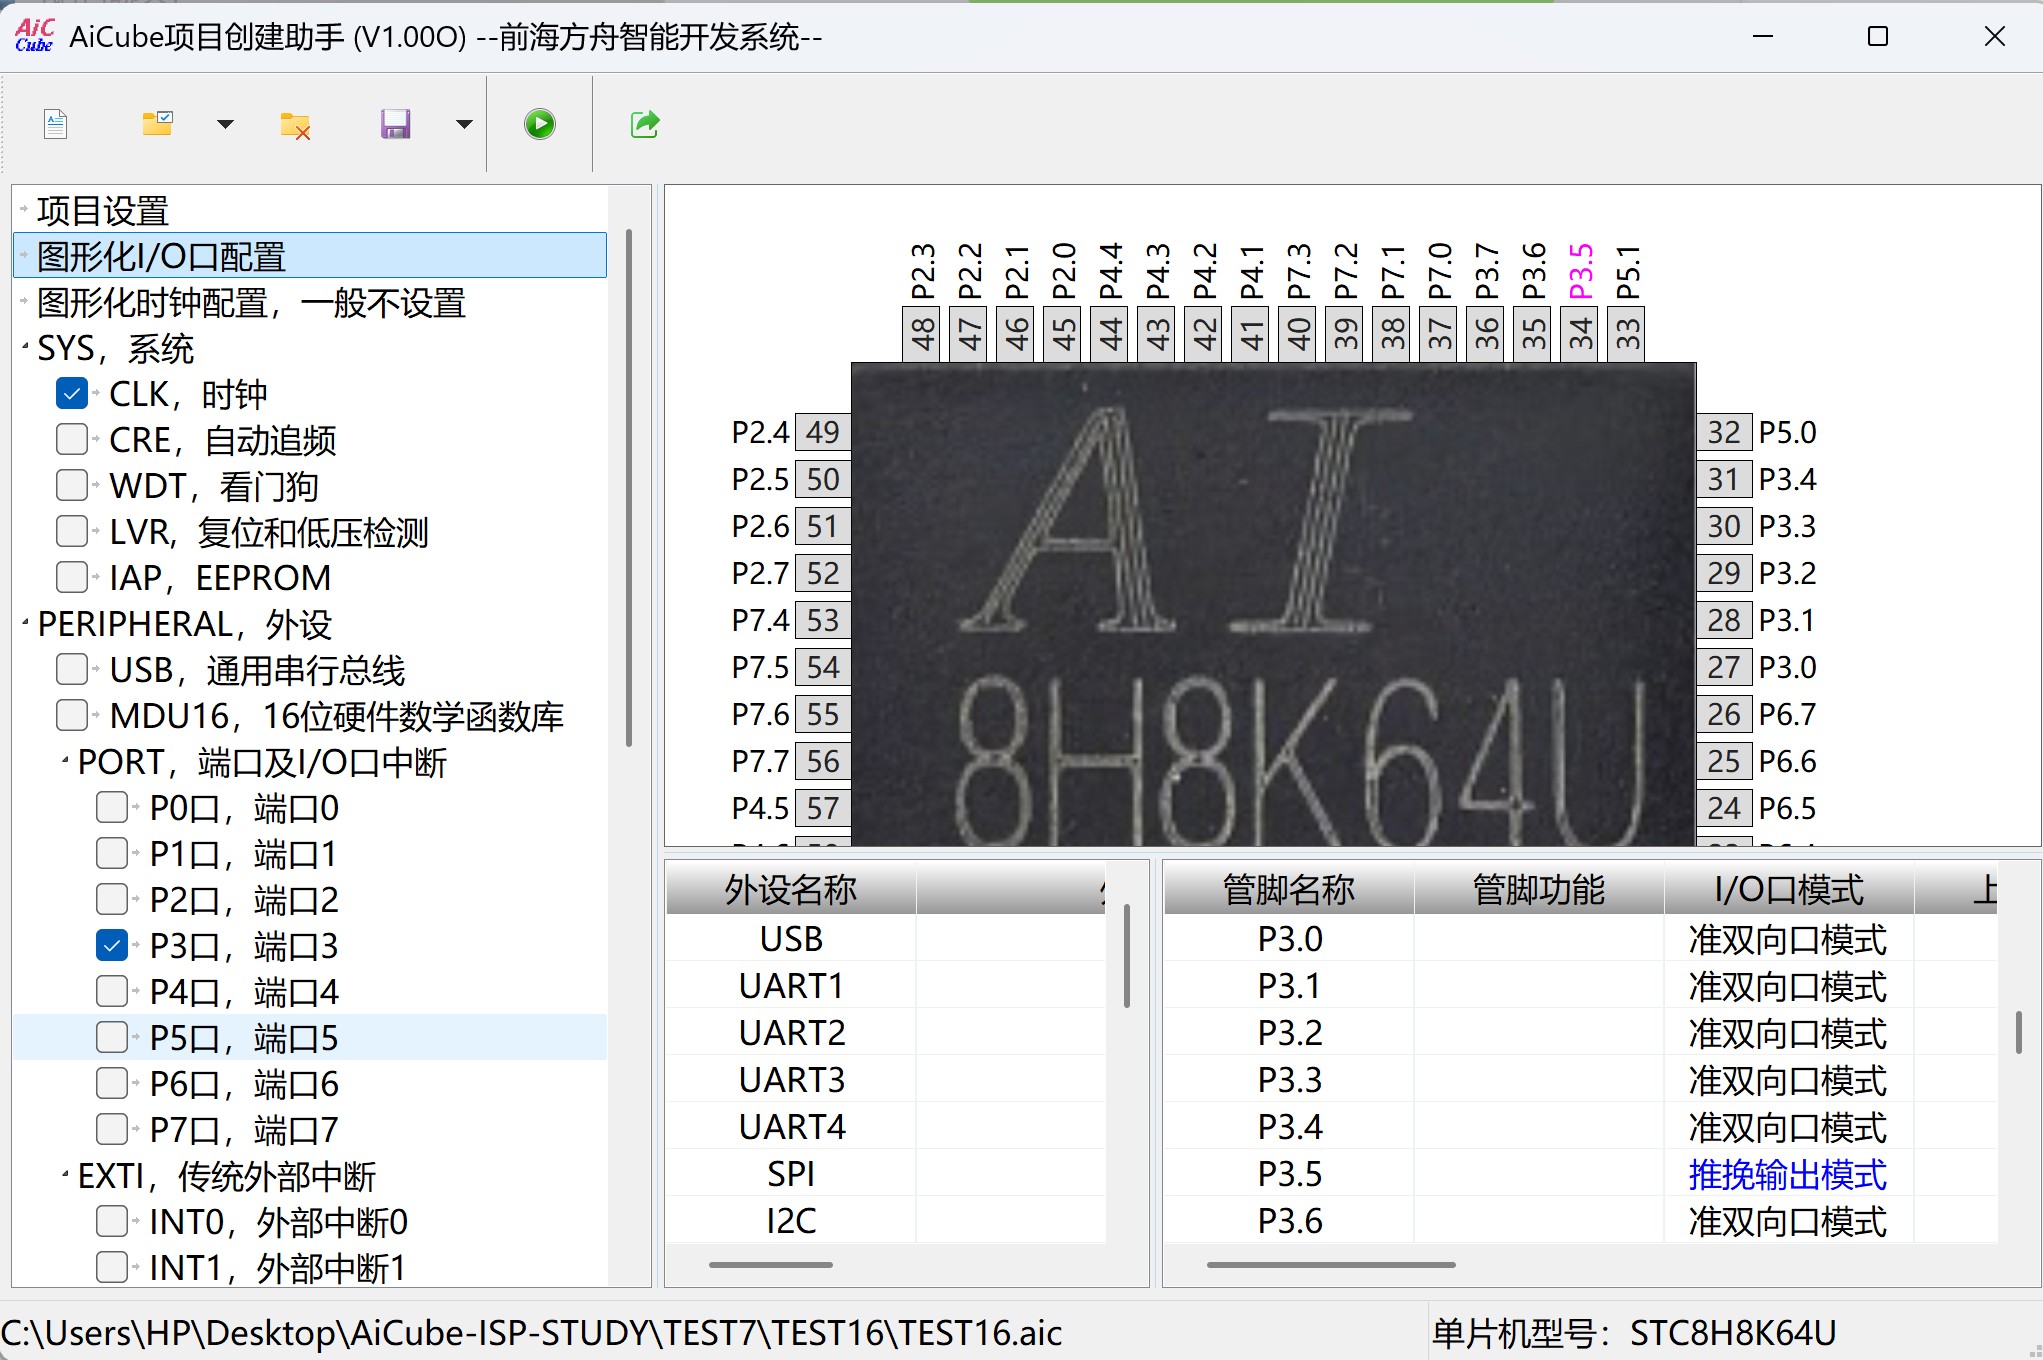This screenshot has width=2043, height=1360.
Task: Click the green export share icon
Action: pyautogui.click(x=645, y=124)
